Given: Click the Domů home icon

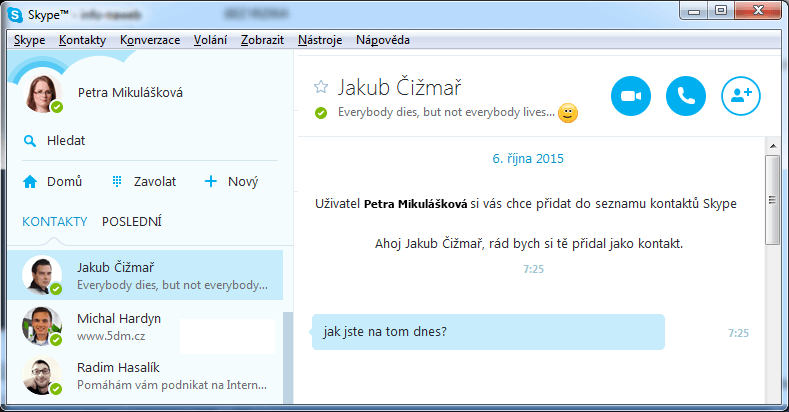Looking at the screenshot, I should tap(30, 182).
